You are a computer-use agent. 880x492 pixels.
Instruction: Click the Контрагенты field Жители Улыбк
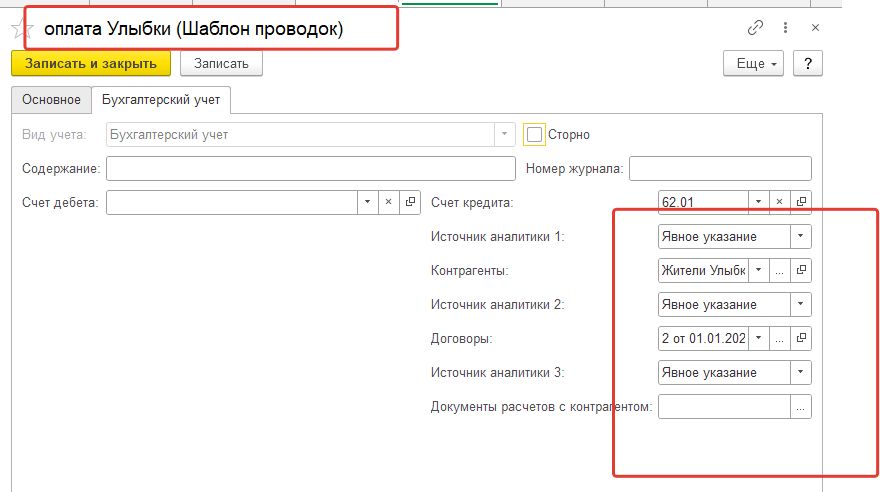click(x=703, y=270)
